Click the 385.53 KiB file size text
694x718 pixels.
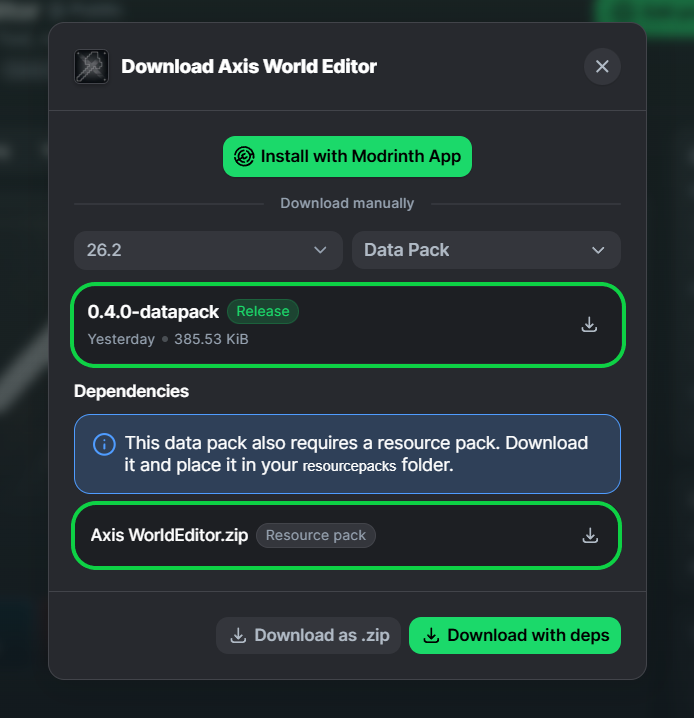(211, 339)
